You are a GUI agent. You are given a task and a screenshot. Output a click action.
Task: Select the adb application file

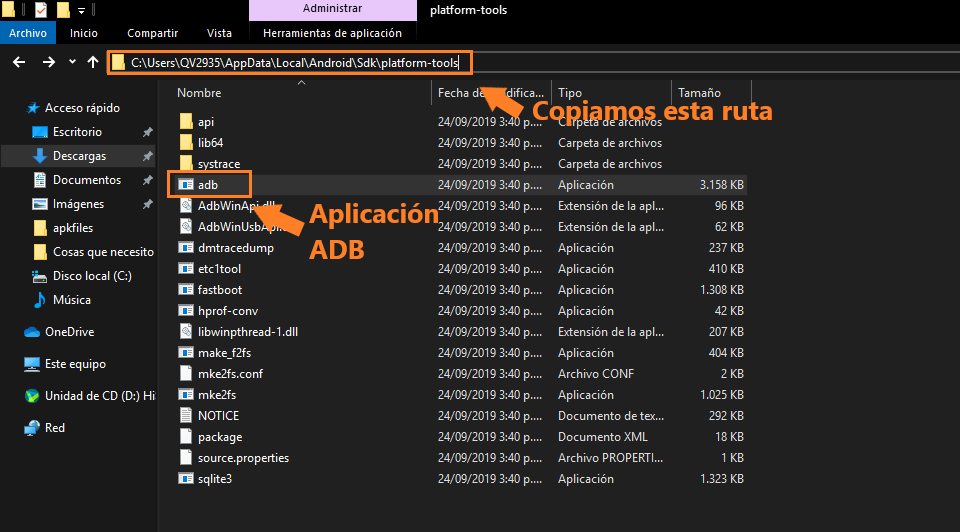point(208,185)
